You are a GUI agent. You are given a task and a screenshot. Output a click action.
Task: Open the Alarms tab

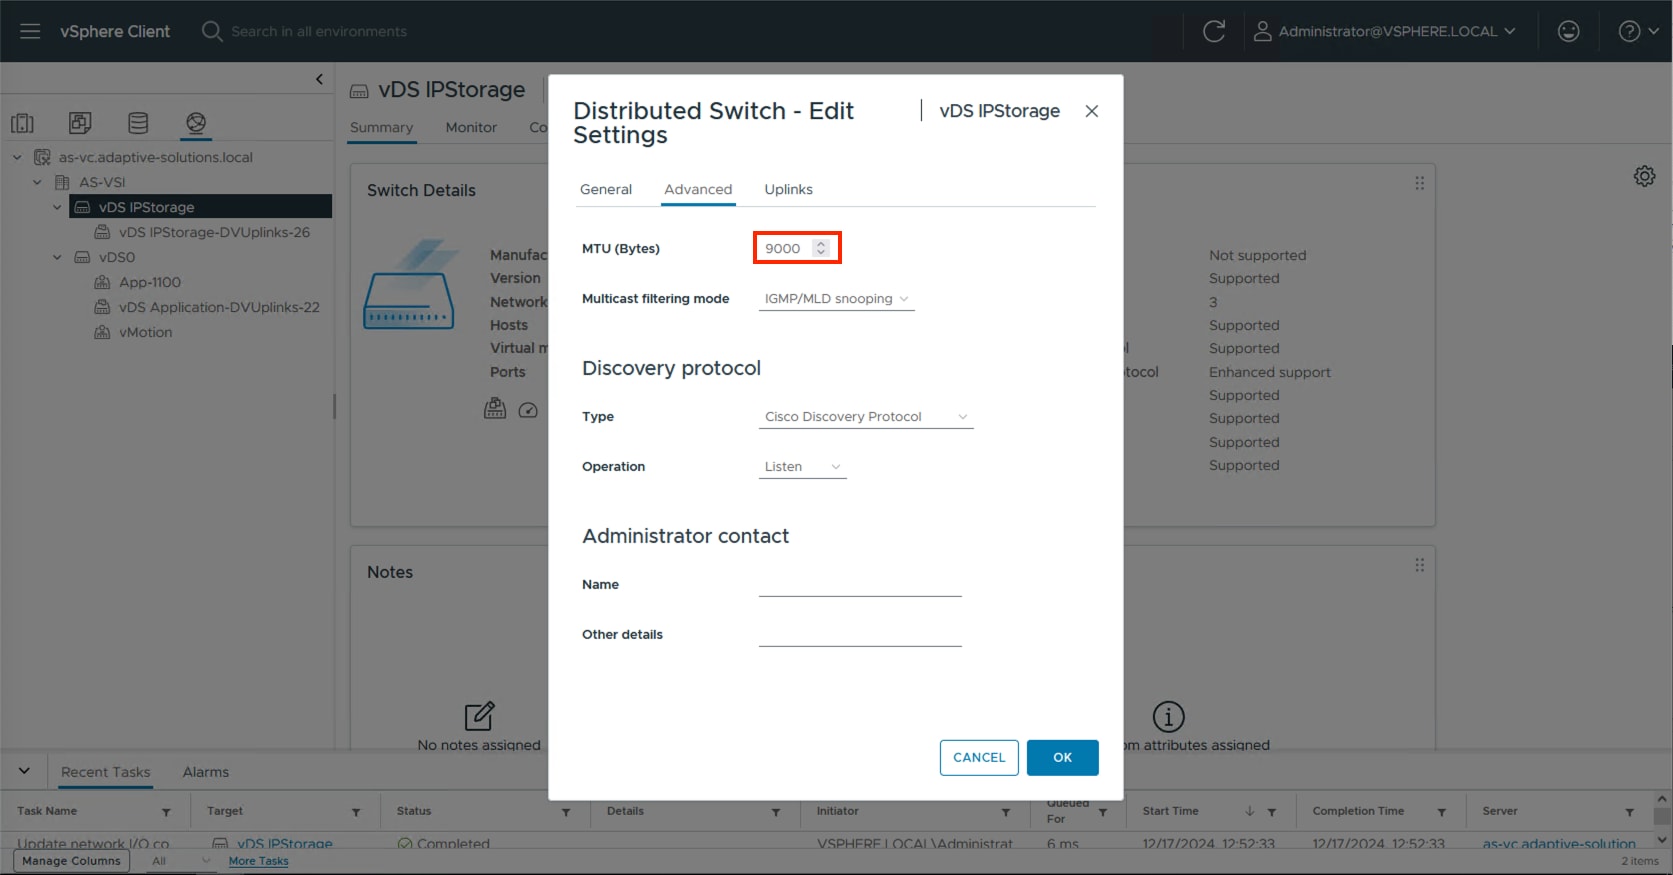point(205,772)
